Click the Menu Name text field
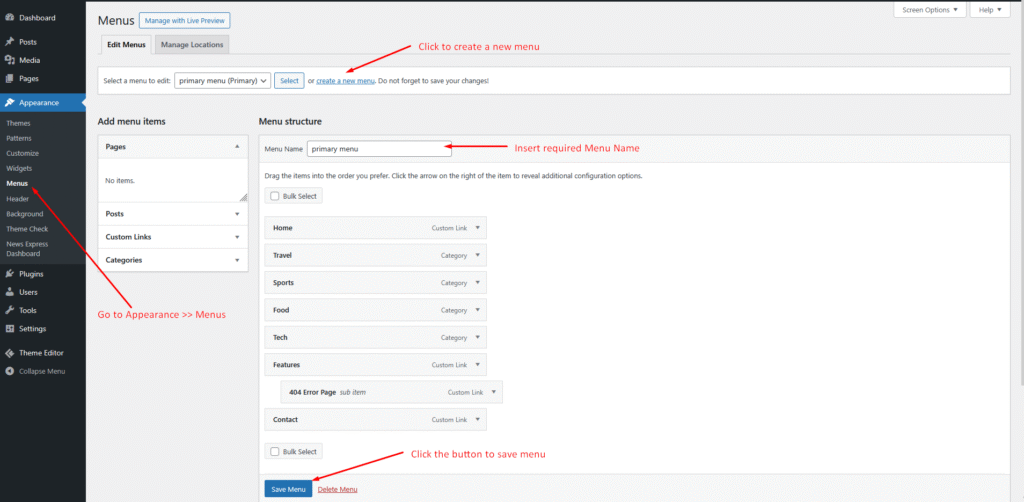 [x=378, y=149]
